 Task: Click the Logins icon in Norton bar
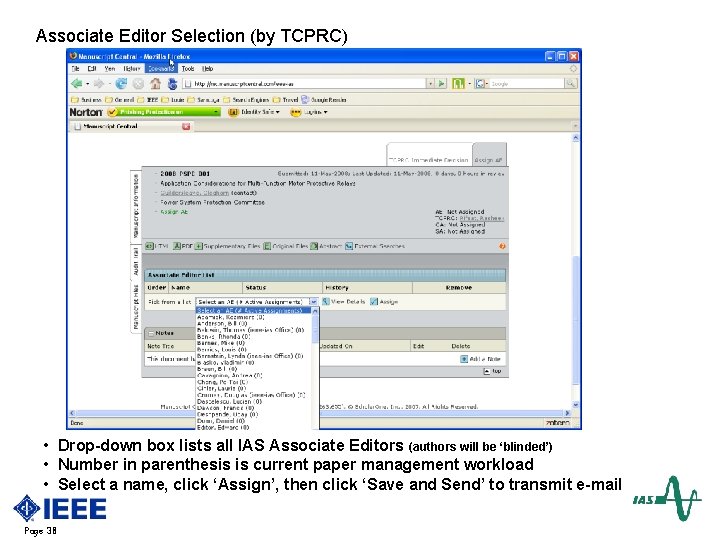(296, 112)
